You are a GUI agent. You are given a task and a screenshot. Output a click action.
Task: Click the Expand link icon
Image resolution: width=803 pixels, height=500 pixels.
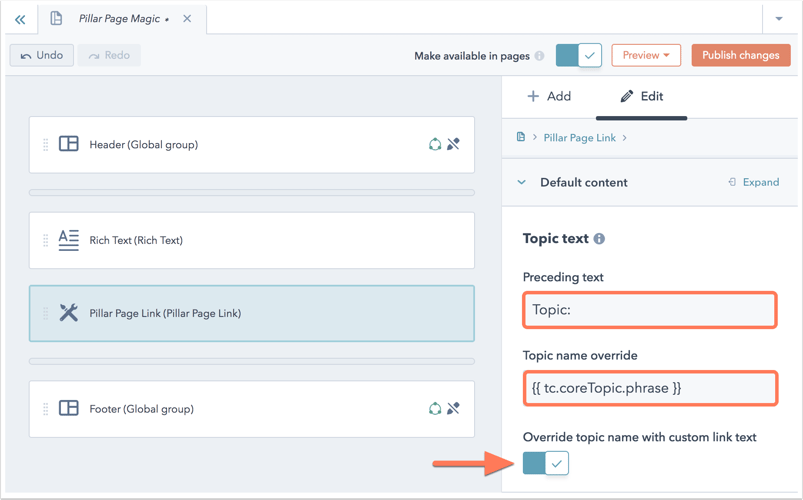[x=732, y=182]
